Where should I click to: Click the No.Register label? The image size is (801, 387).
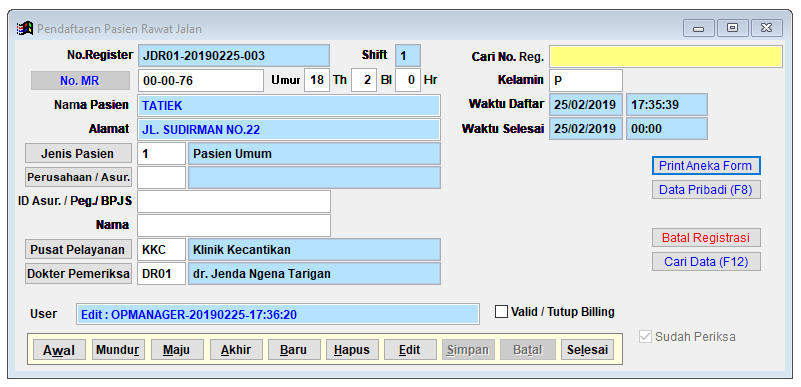point(100,55)
